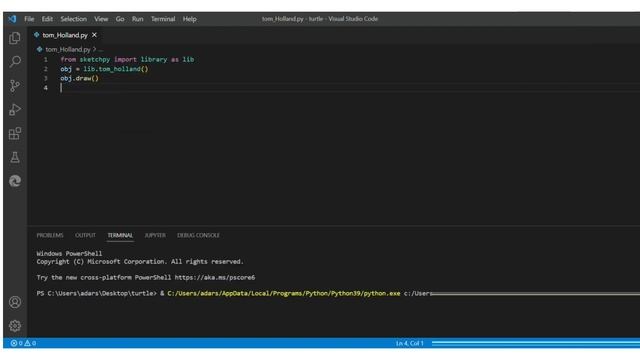Open the Edge browser tools icon

(15, 181)
